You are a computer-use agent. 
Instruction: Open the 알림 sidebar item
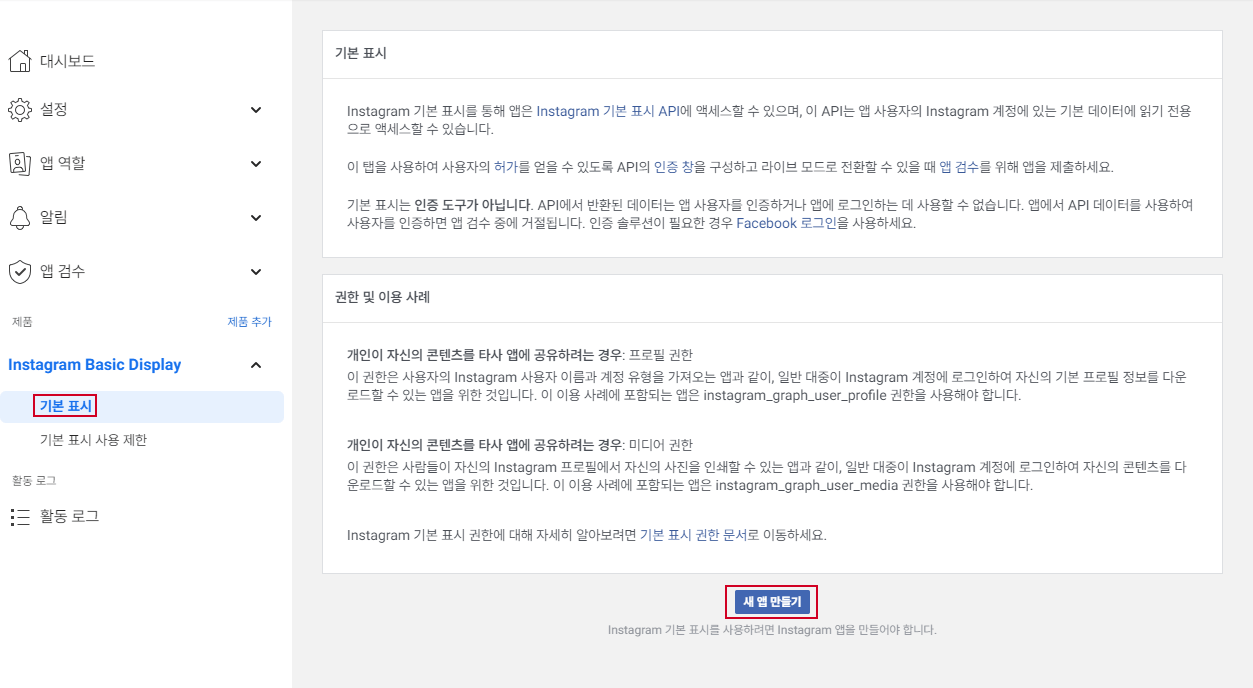pyautogui.click(x=54, y=218)
